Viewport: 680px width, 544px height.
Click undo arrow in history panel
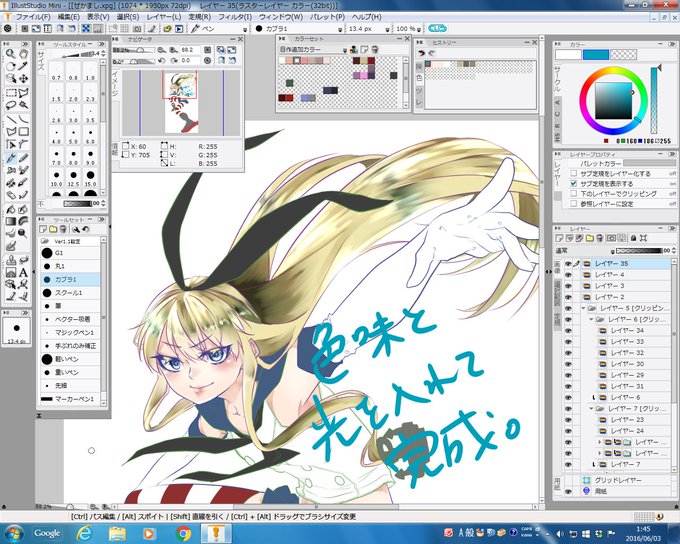click(x=421, y=53)
